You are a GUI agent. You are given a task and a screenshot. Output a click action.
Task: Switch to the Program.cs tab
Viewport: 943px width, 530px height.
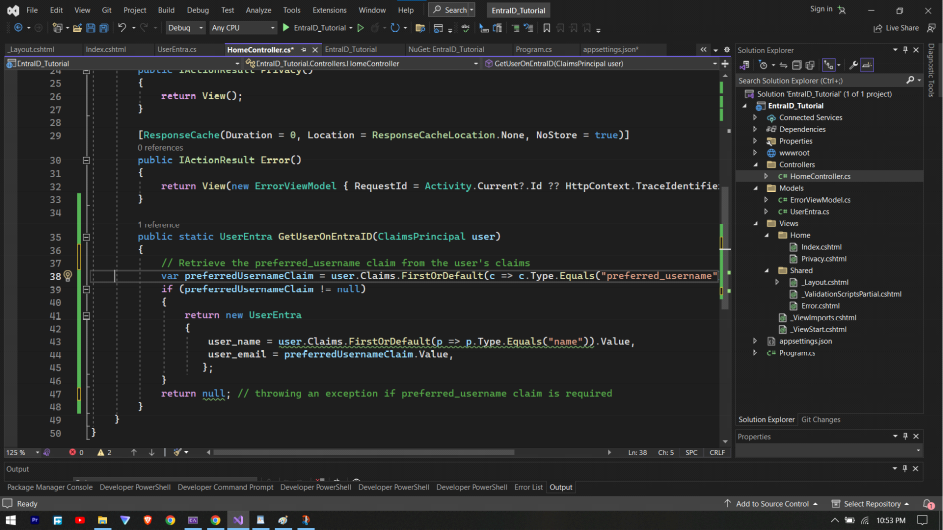point(533,49)
